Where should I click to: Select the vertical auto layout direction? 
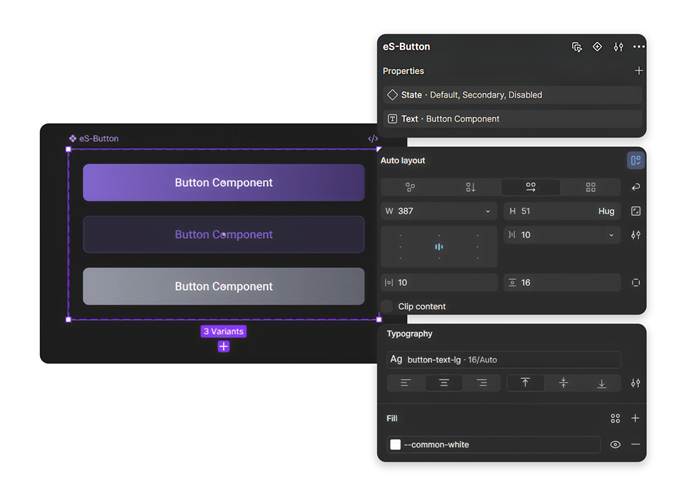pyautogui.click(x=470, y=187)
